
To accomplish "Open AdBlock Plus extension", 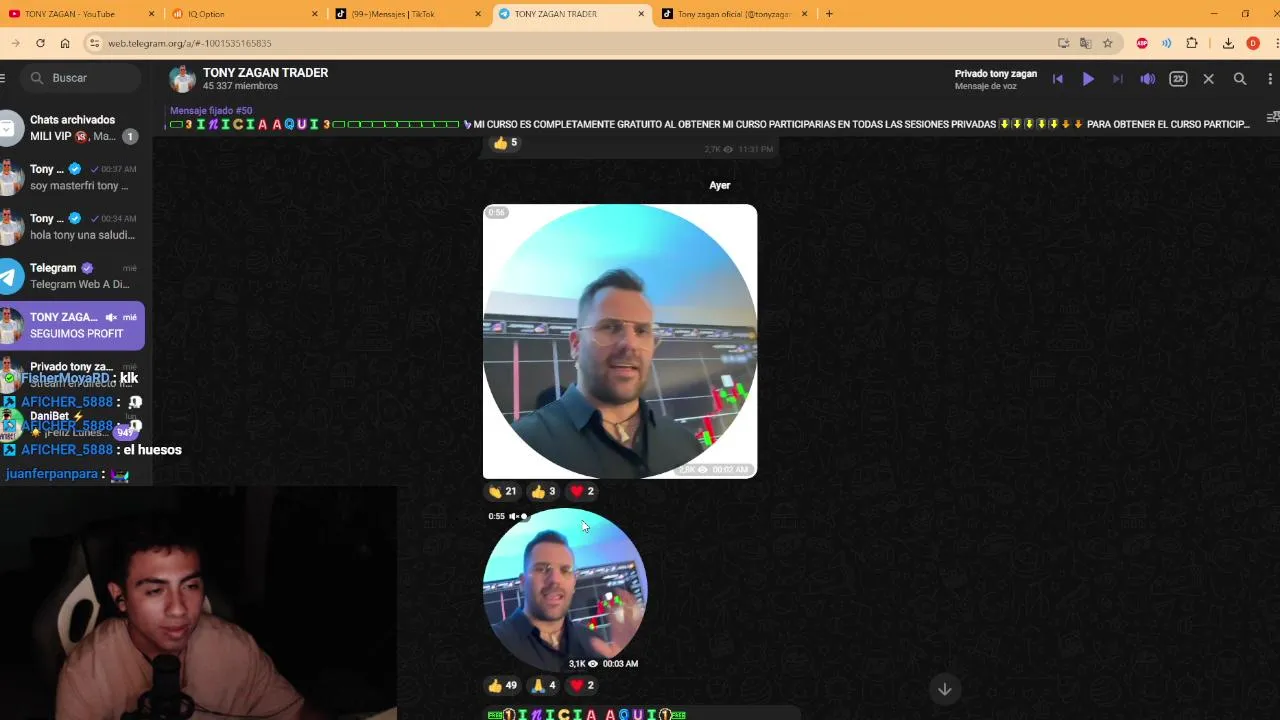I will (x=1142, y=43).
